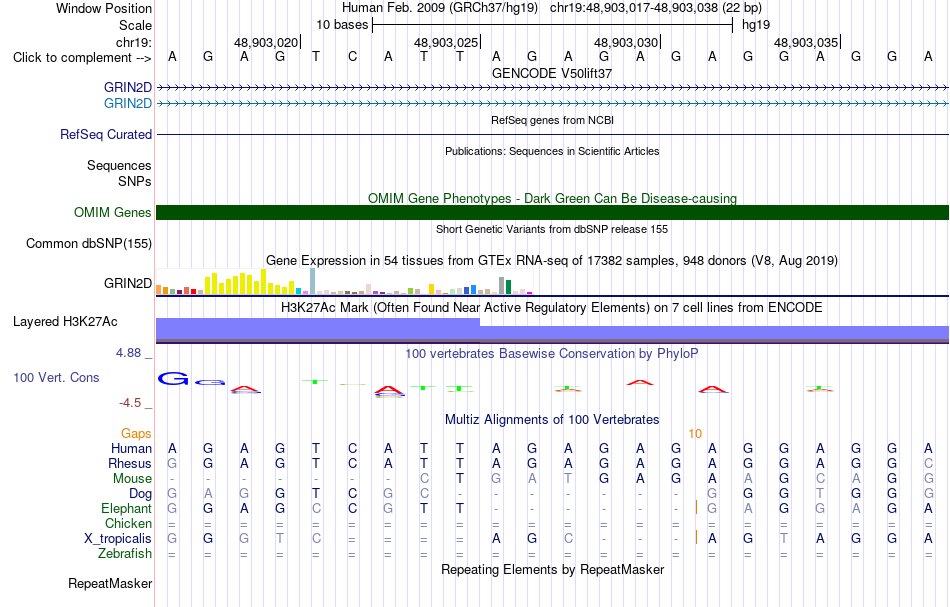
Task: Click the 100 Vert. Cons track label
Action: point(56,377)
